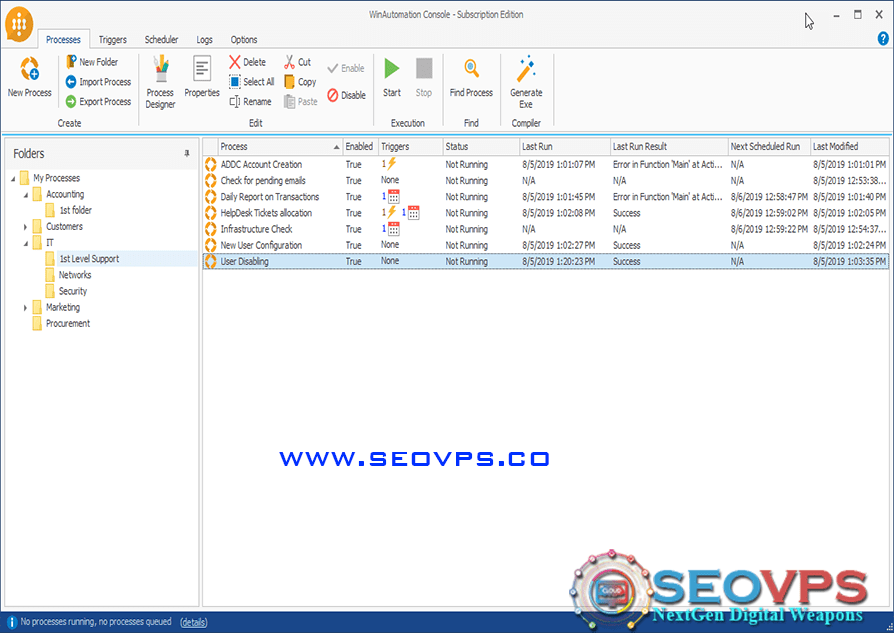Open process Properties
The width and height of the screenshot is (894, 633).
(x=202, y=76)
